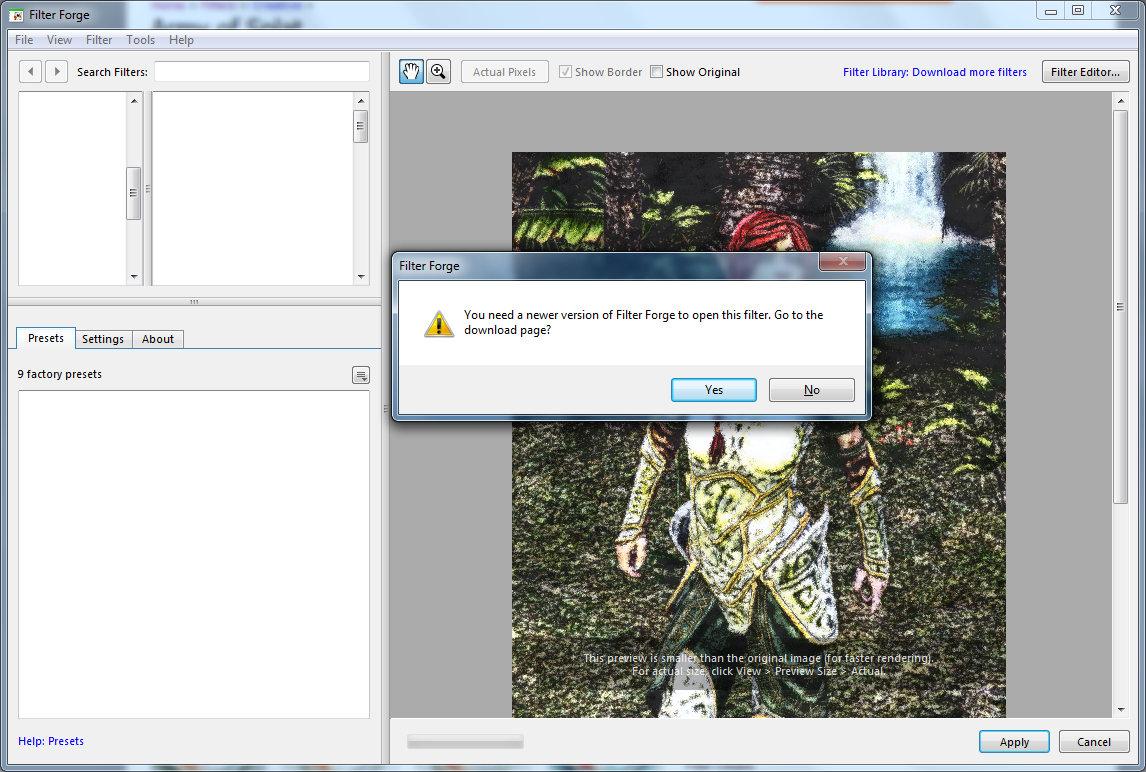Open the Tools menu
Screen dimensions: 1146x772
(x=140, y=39)
